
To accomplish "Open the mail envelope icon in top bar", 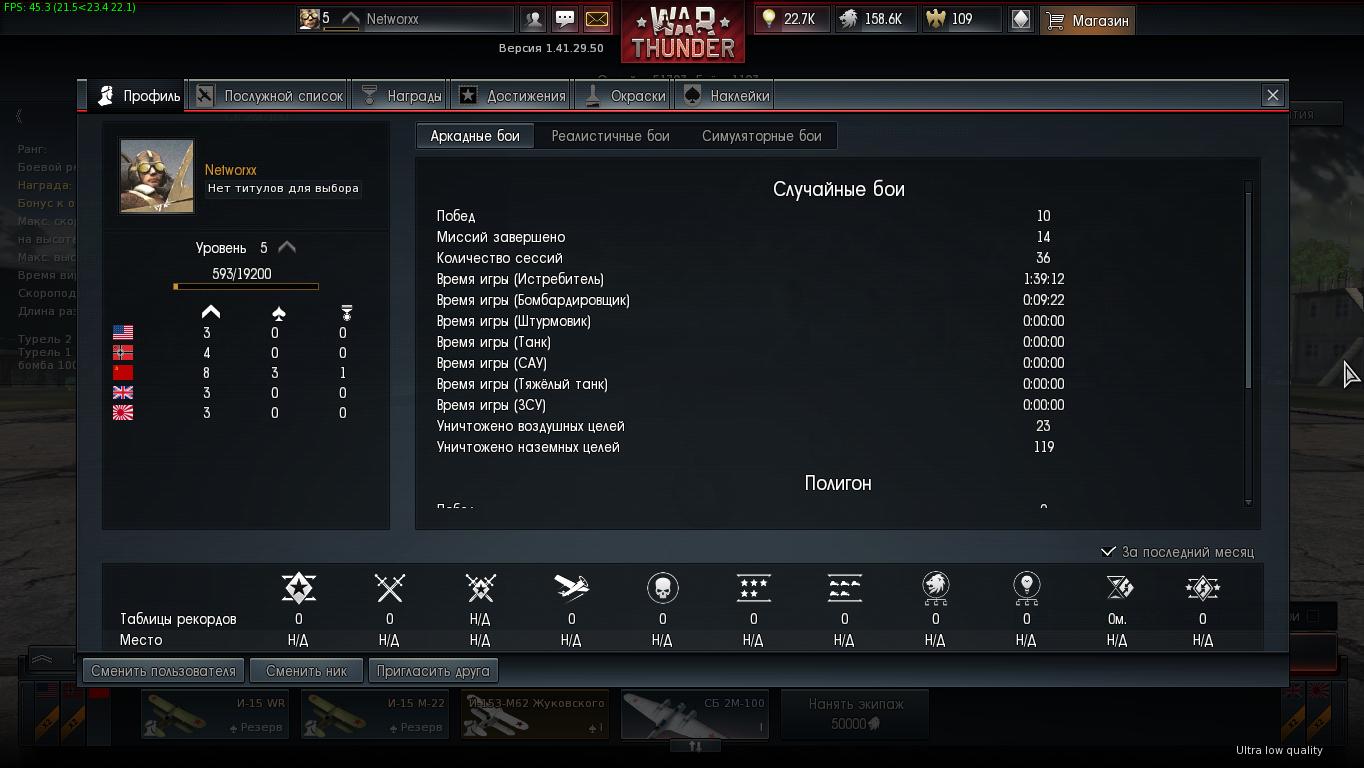I will (596, 19).
